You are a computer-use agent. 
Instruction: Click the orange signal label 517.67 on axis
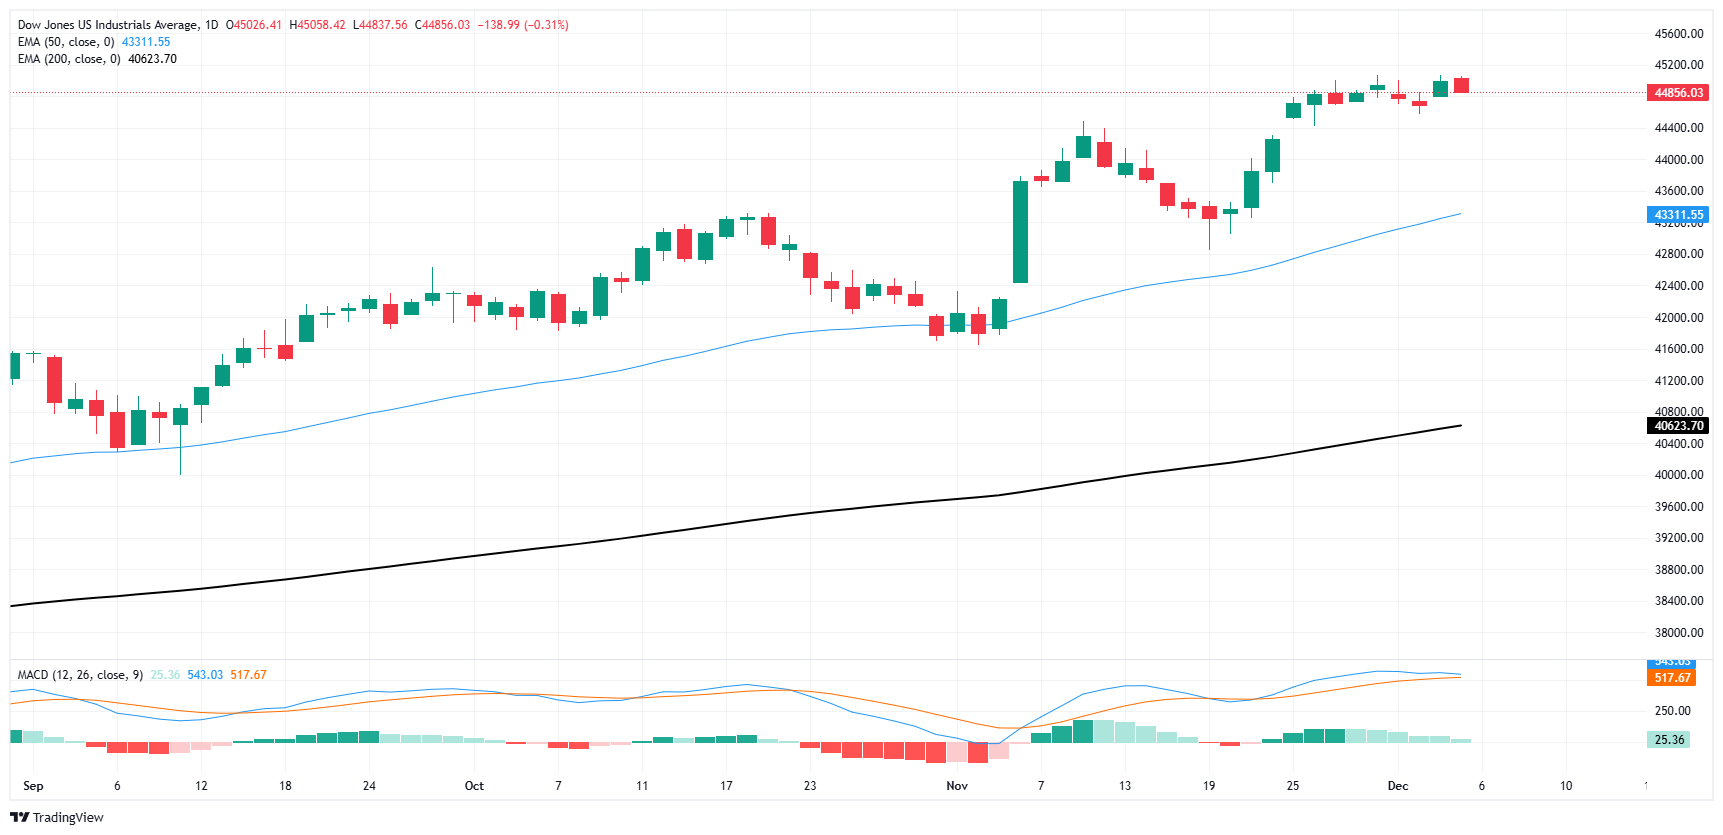coord(1671,678)
